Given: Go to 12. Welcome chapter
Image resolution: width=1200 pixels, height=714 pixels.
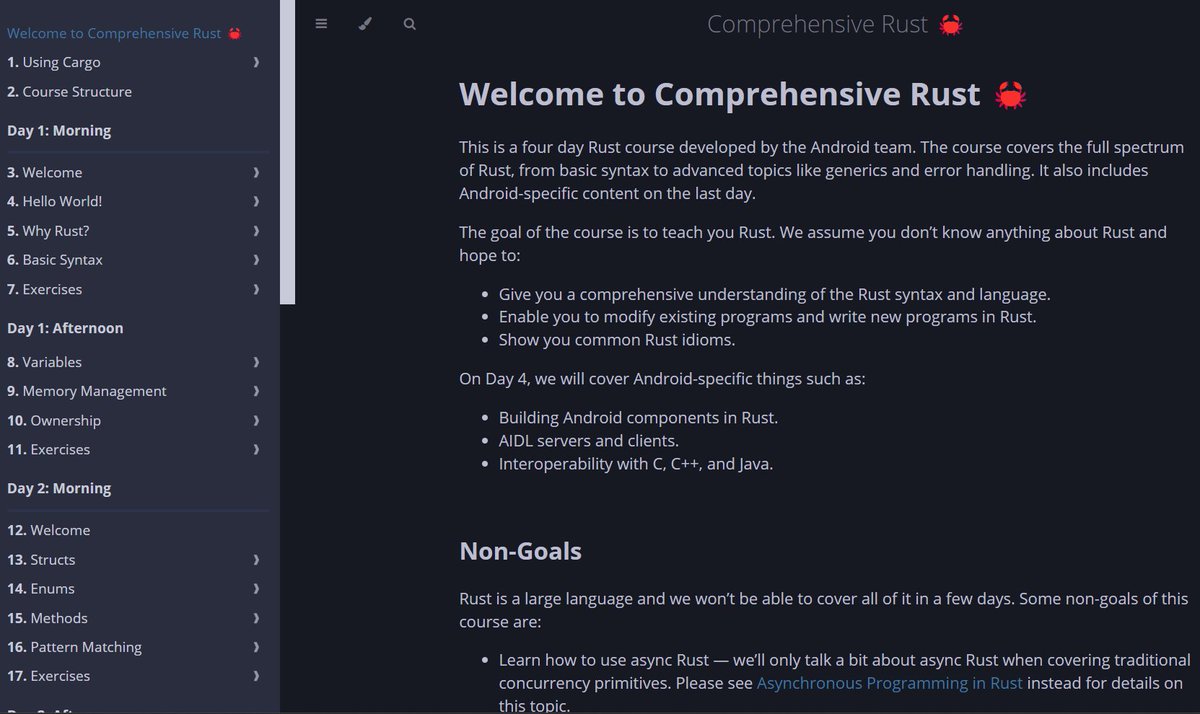Looking at the screenshot, I should pos(49,530).
